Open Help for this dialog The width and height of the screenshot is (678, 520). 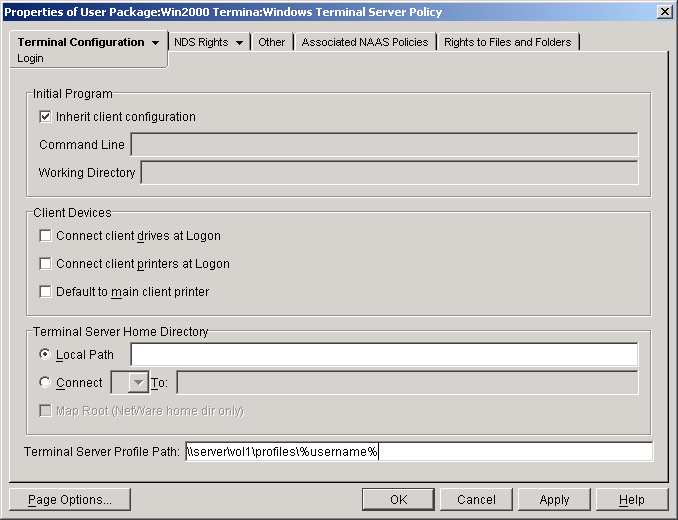point(632,500)
